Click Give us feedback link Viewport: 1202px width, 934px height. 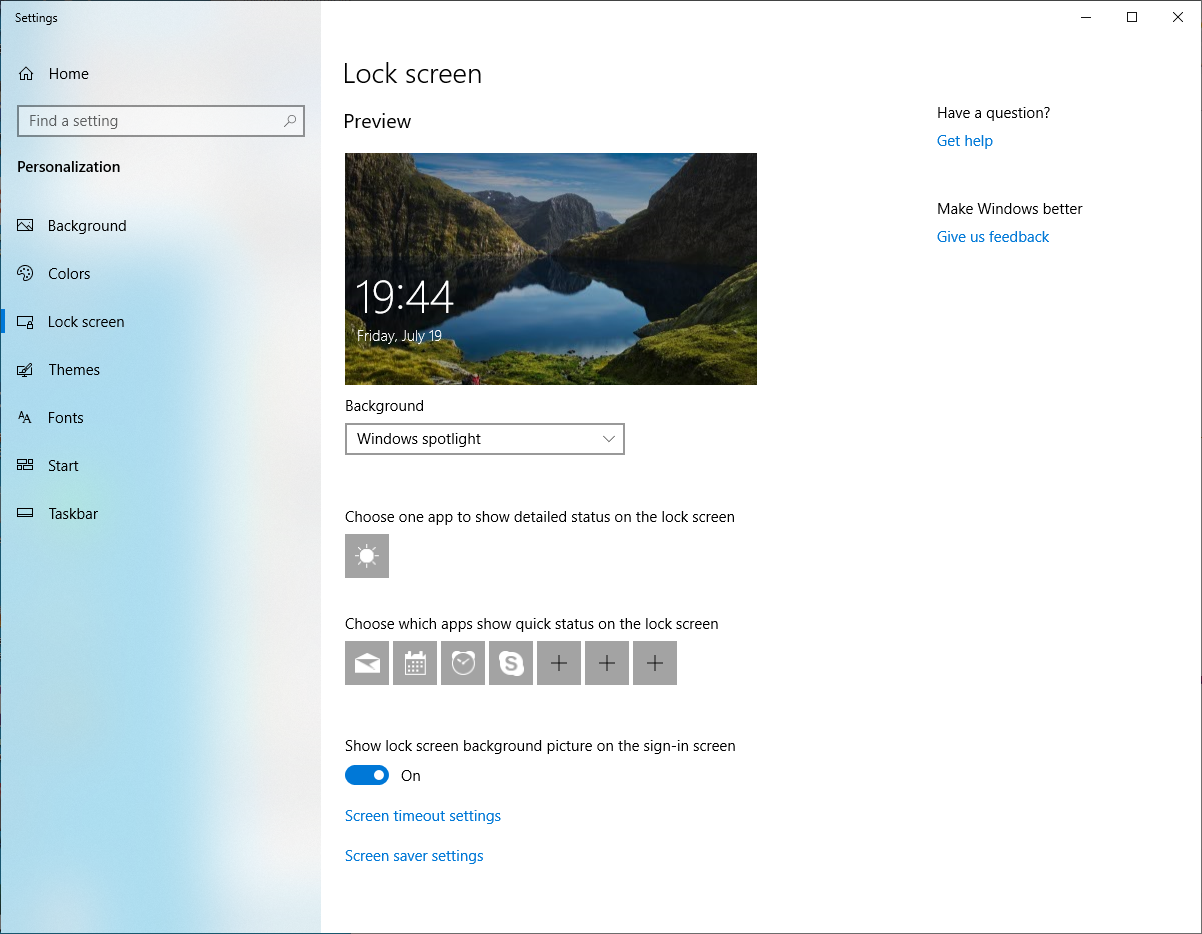pos(993,237)
